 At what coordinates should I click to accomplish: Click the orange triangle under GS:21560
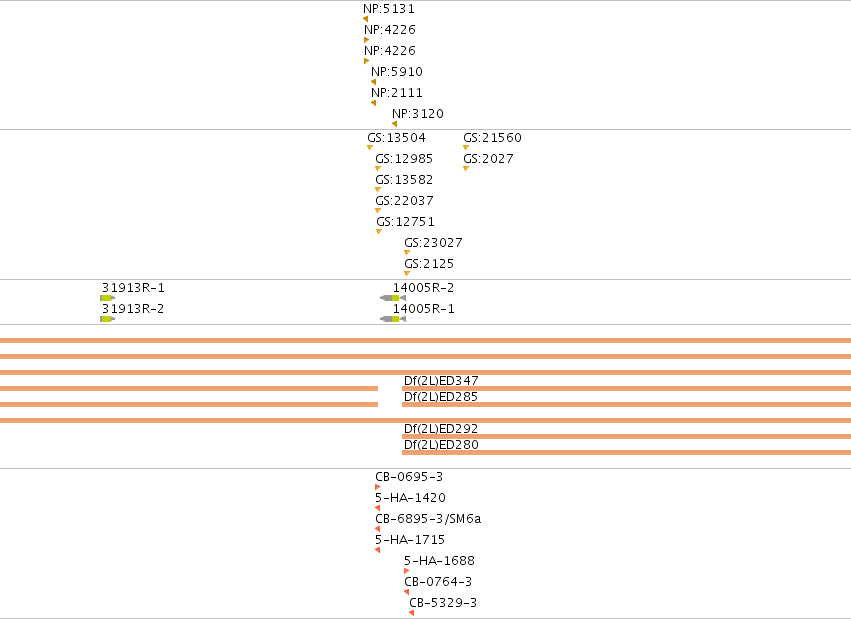pyautogui.click(x=466, y=148)
